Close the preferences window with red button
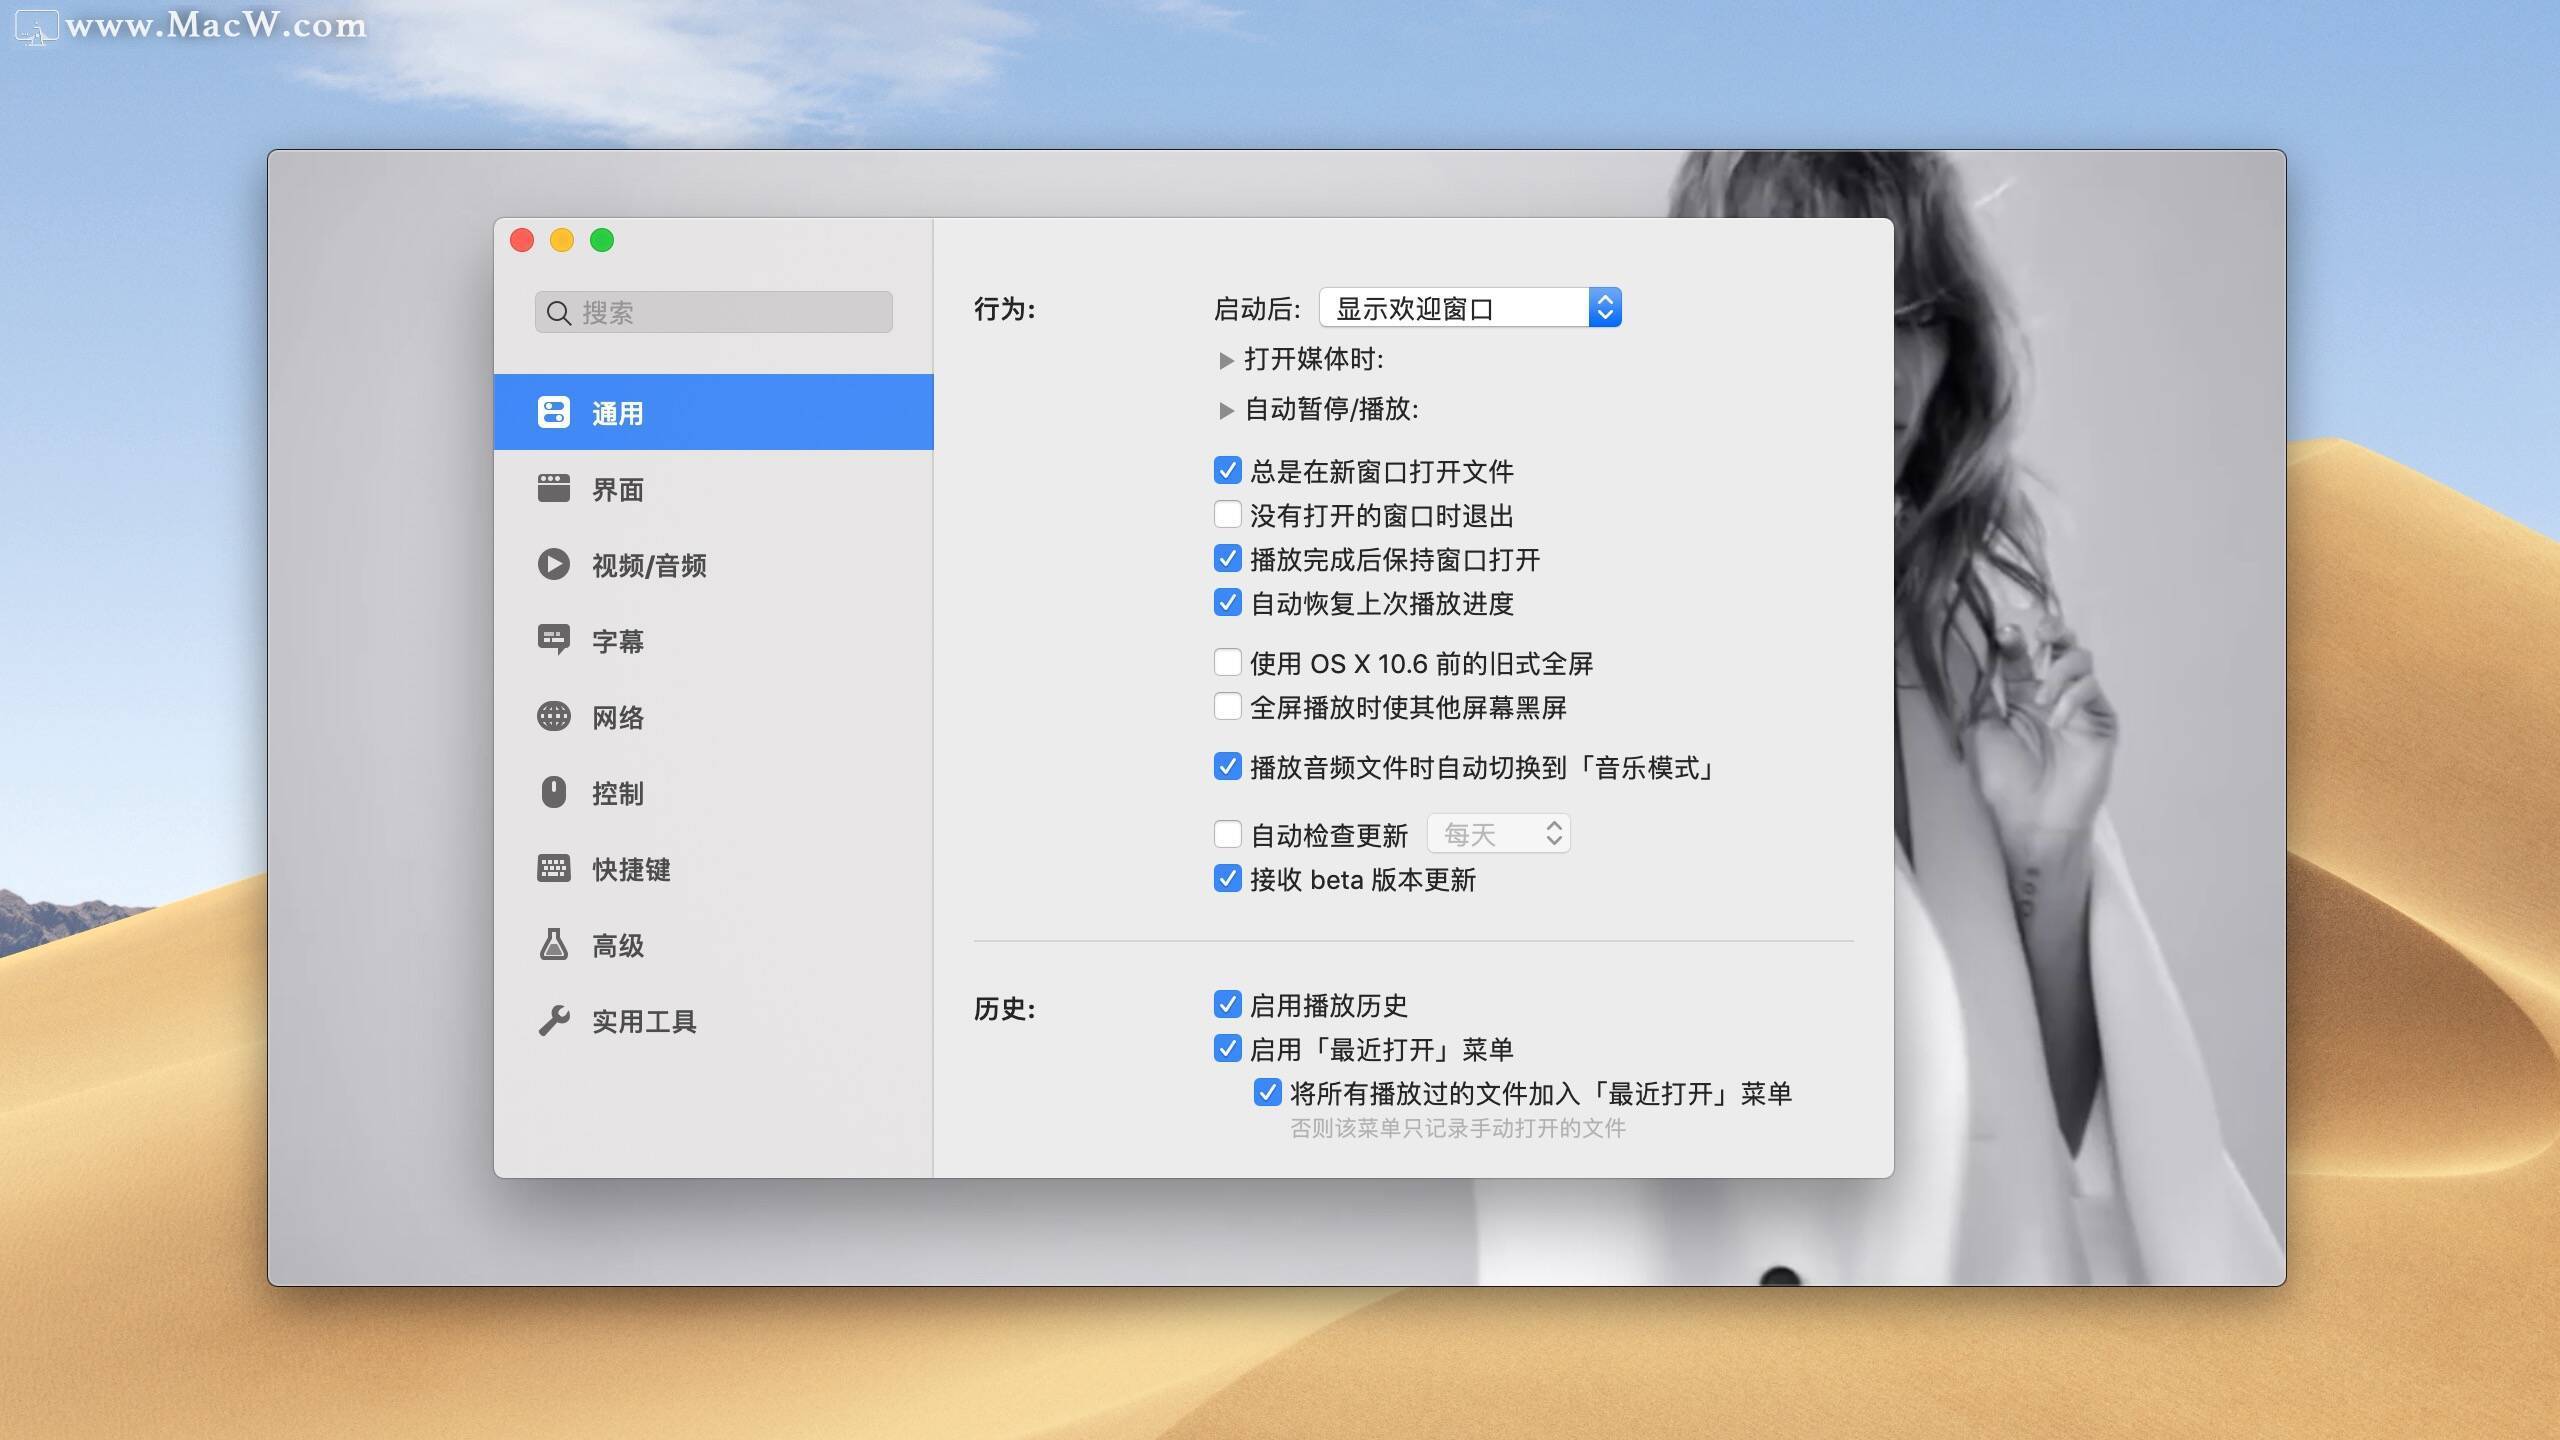This screenshot has width=2560, height=1440. (522, 240)
